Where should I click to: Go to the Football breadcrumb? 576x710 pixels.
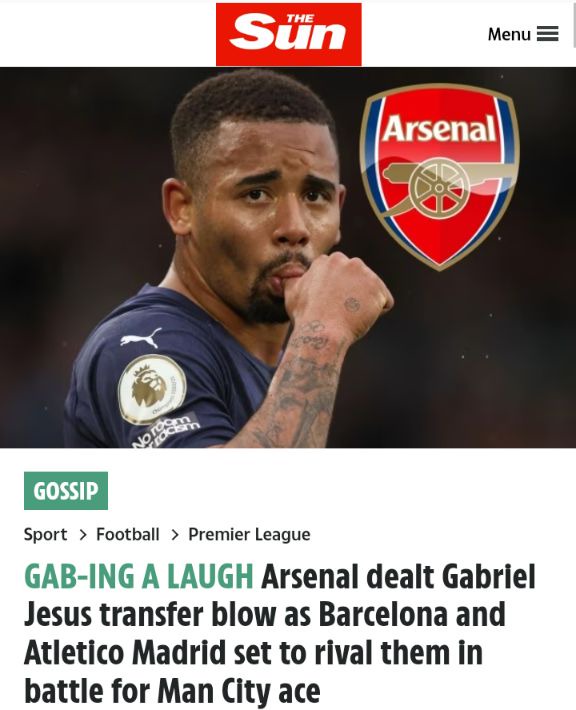click(x=128, y=534)
